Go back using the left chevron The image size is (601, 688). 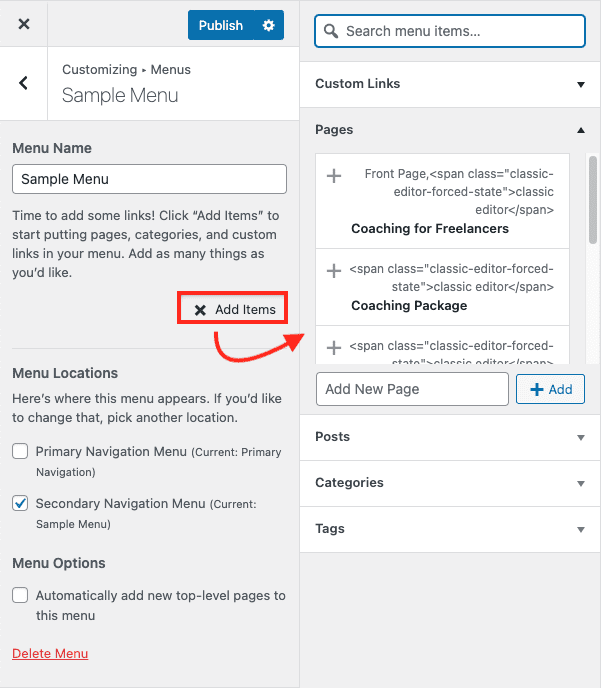coord(24,83)
